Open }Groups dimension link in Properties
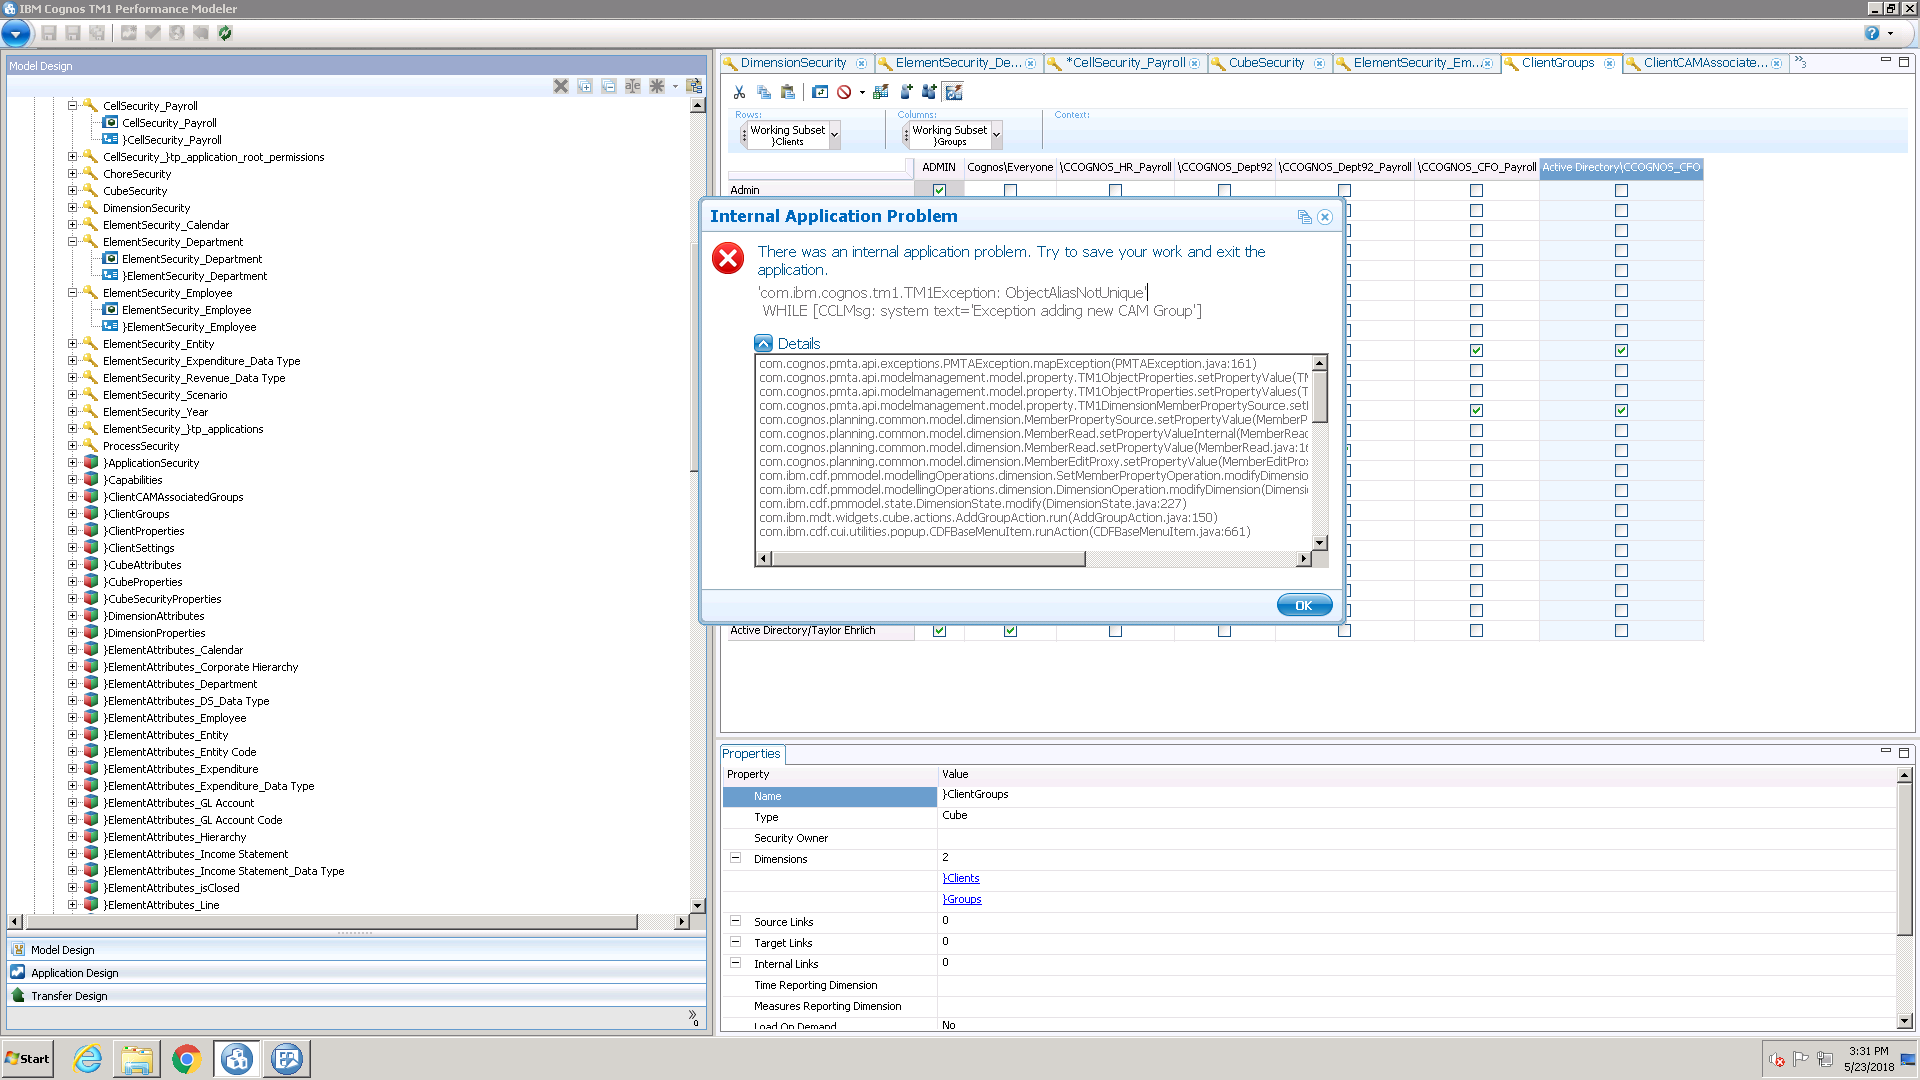The image size is (1920, 1080). coord(962,899)
